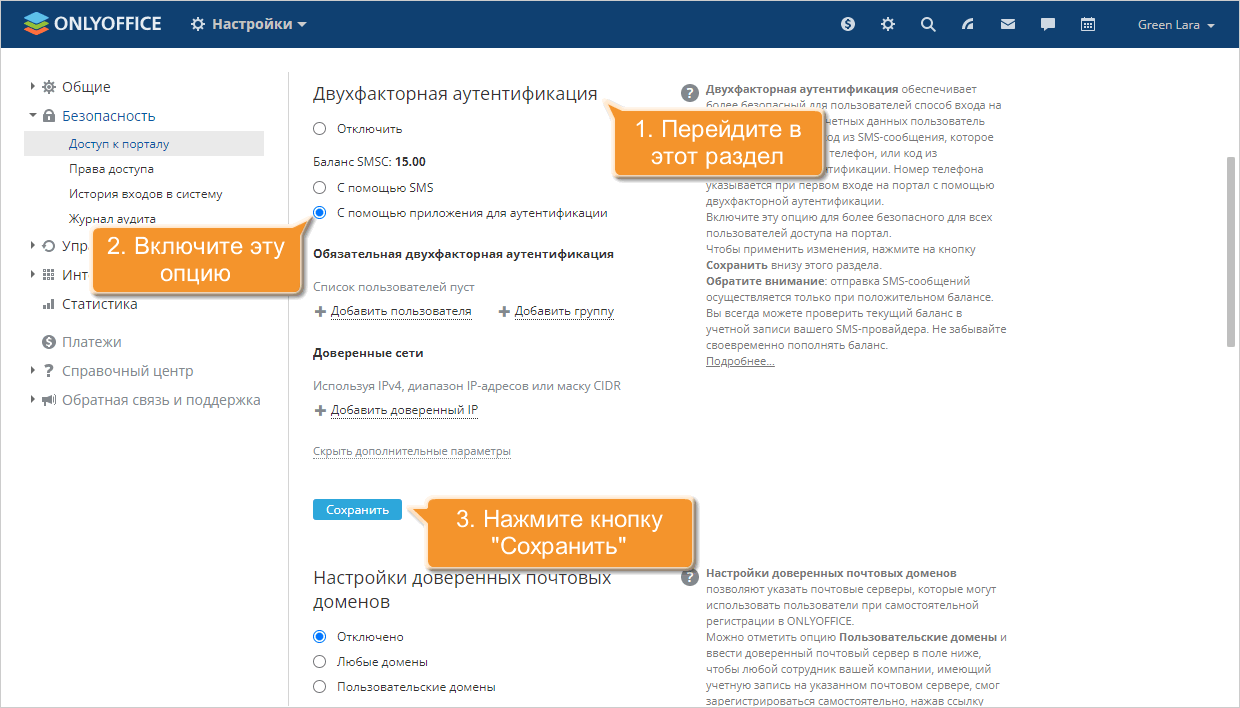The height and width of the screenshot is (708, 1240).
Task: Collapse the Безопасность section arrow
Action: pos(32,116)
